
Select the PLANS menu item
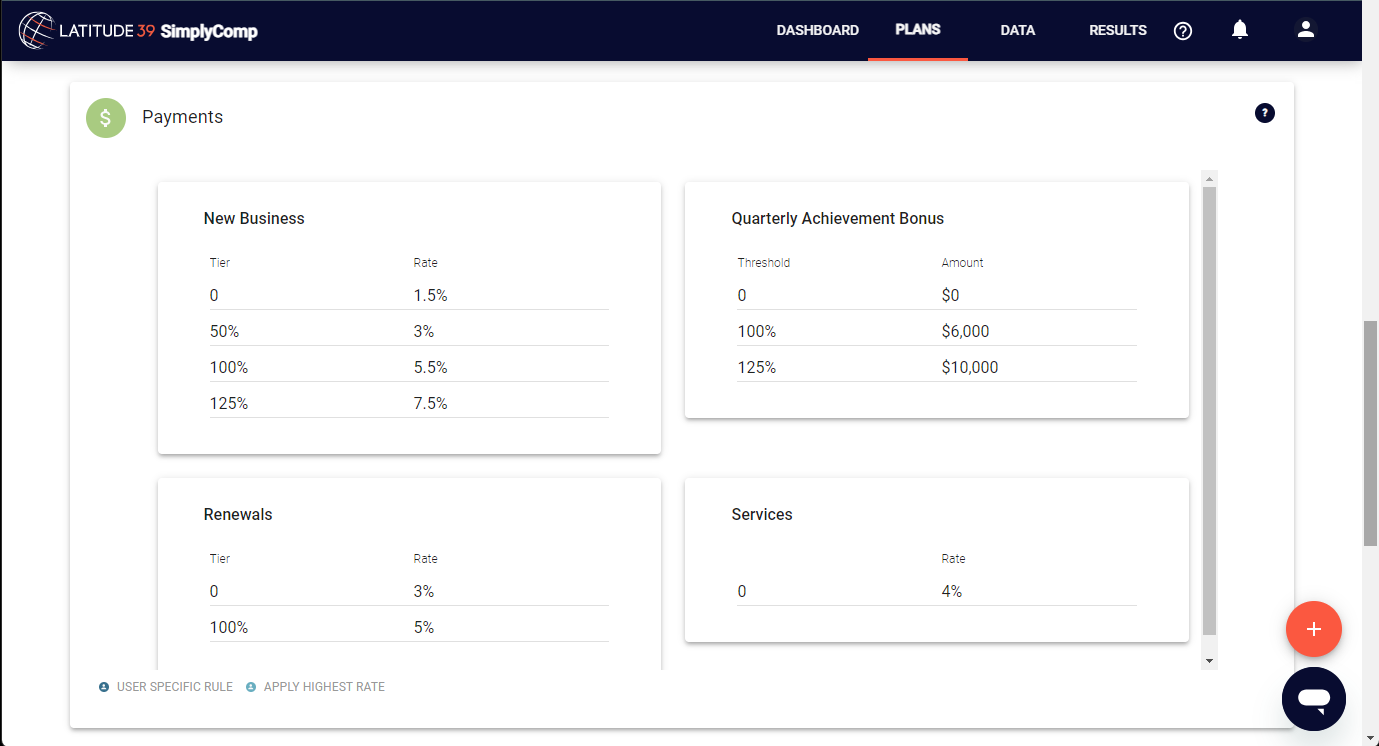(x=917, y=30)
